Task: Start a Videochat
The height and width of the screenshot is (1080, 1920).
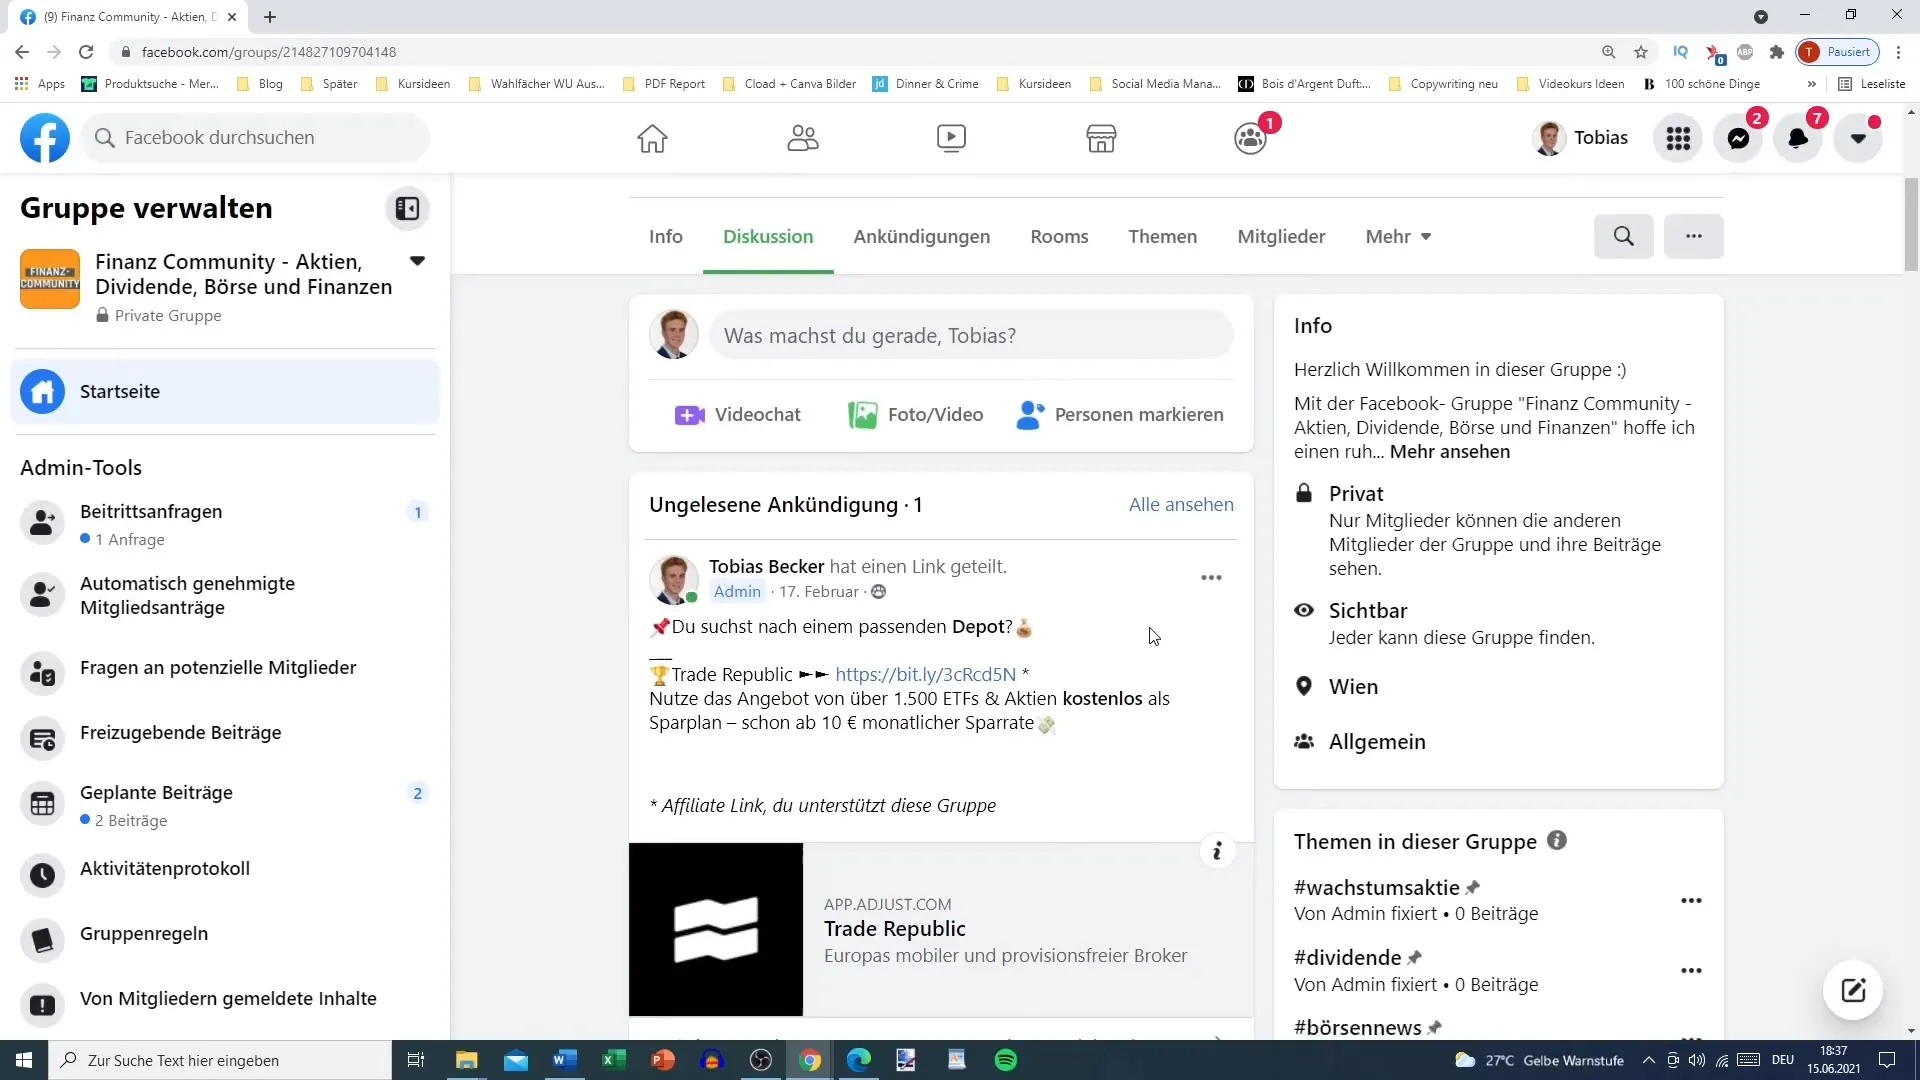Action: click(738, 415)
